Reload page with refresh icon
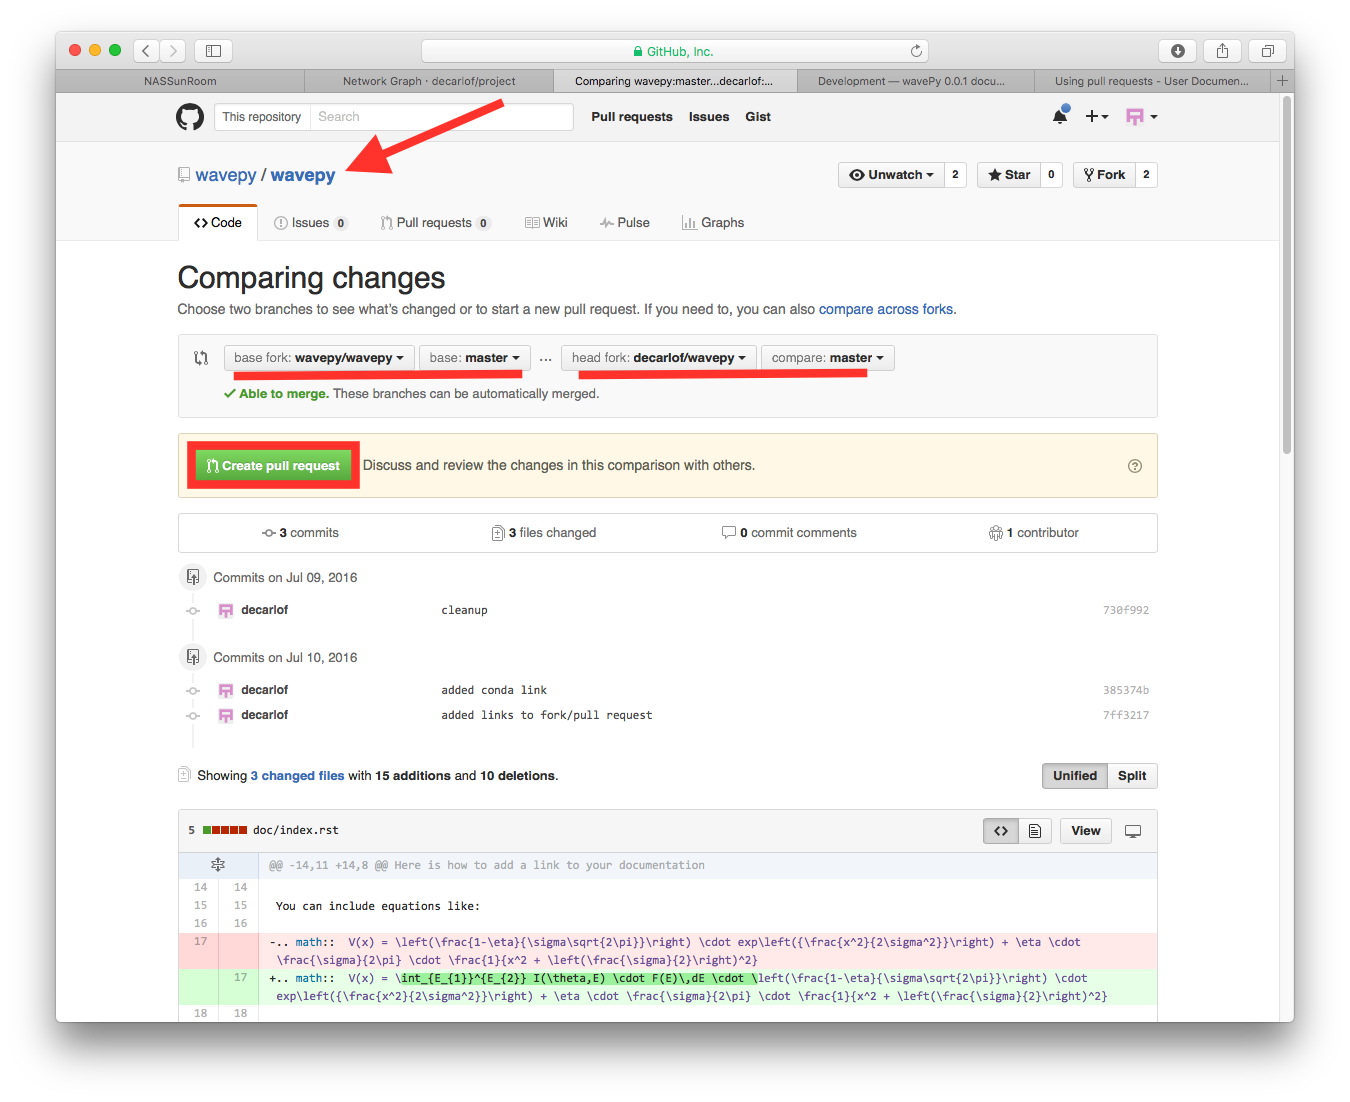1350x1102 pixels. 916,51
